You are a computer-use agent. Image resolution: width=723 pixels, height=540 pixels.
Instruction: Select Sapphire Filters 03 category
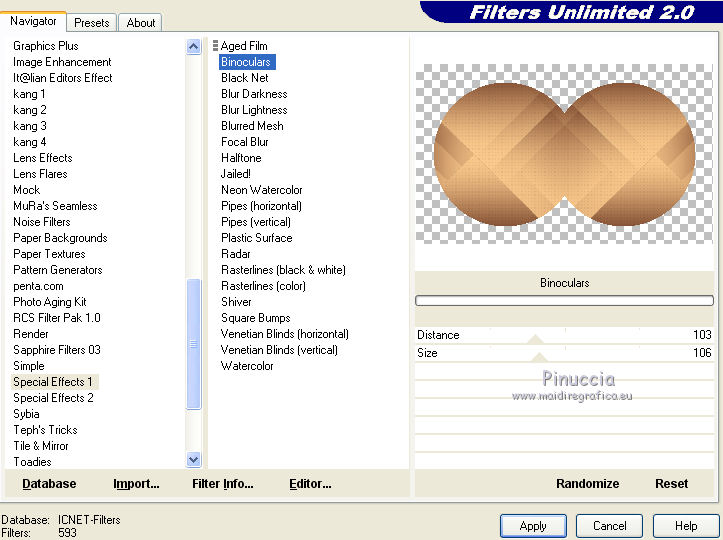point(57,350)
